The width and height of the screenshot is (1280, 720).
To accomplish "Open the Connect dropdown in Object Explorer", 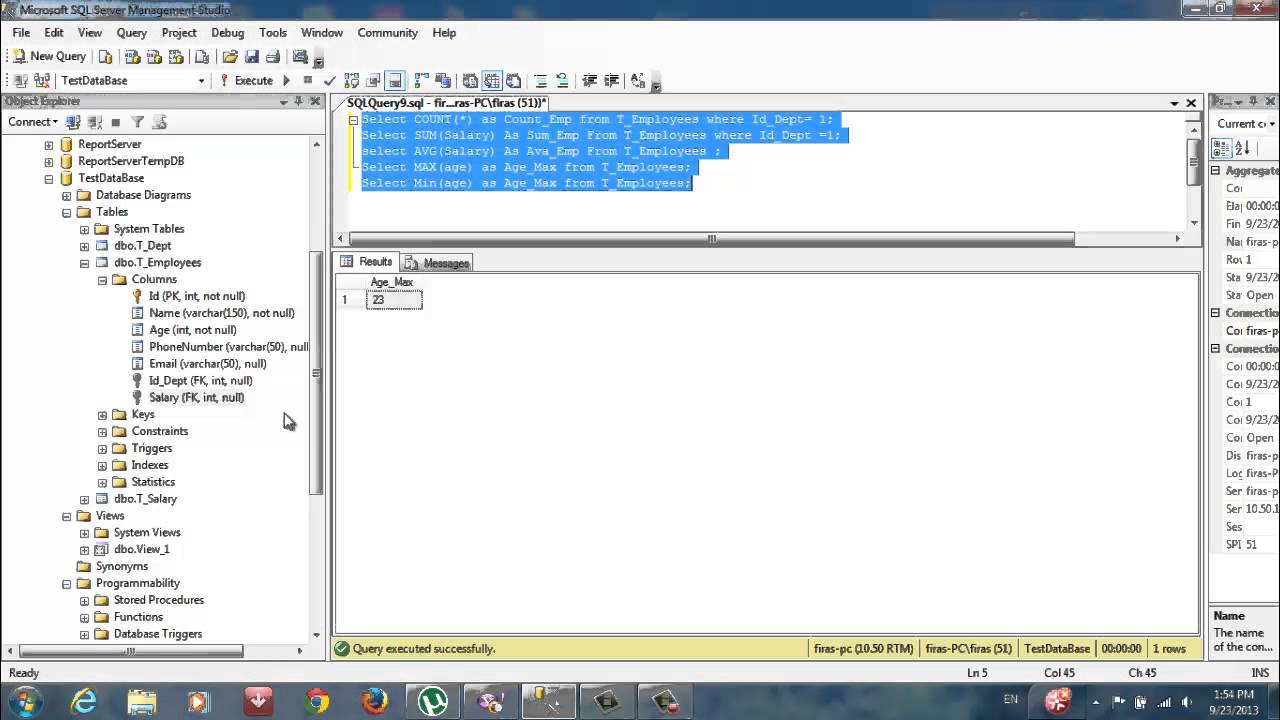I will [33, 122].
